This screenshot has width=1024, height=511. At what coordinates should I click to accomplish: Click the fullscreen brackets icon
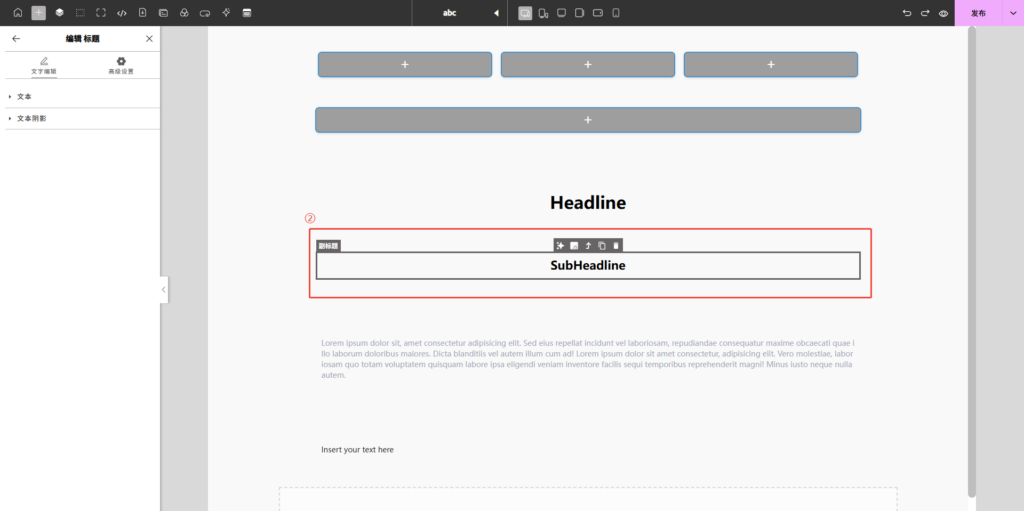(x=101, y=13)
